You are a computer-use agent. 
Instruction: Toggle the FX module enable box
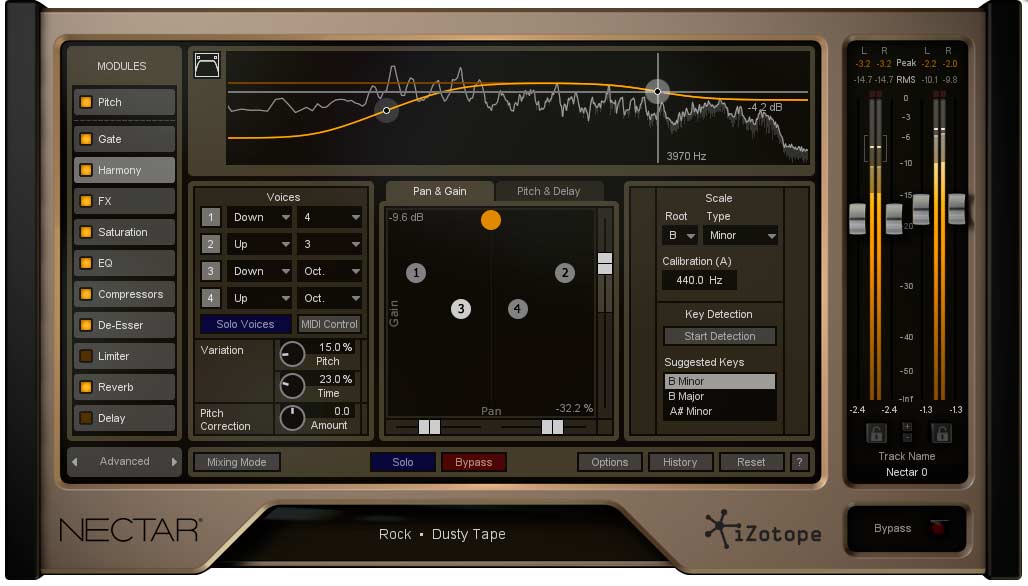pos(86,201)
